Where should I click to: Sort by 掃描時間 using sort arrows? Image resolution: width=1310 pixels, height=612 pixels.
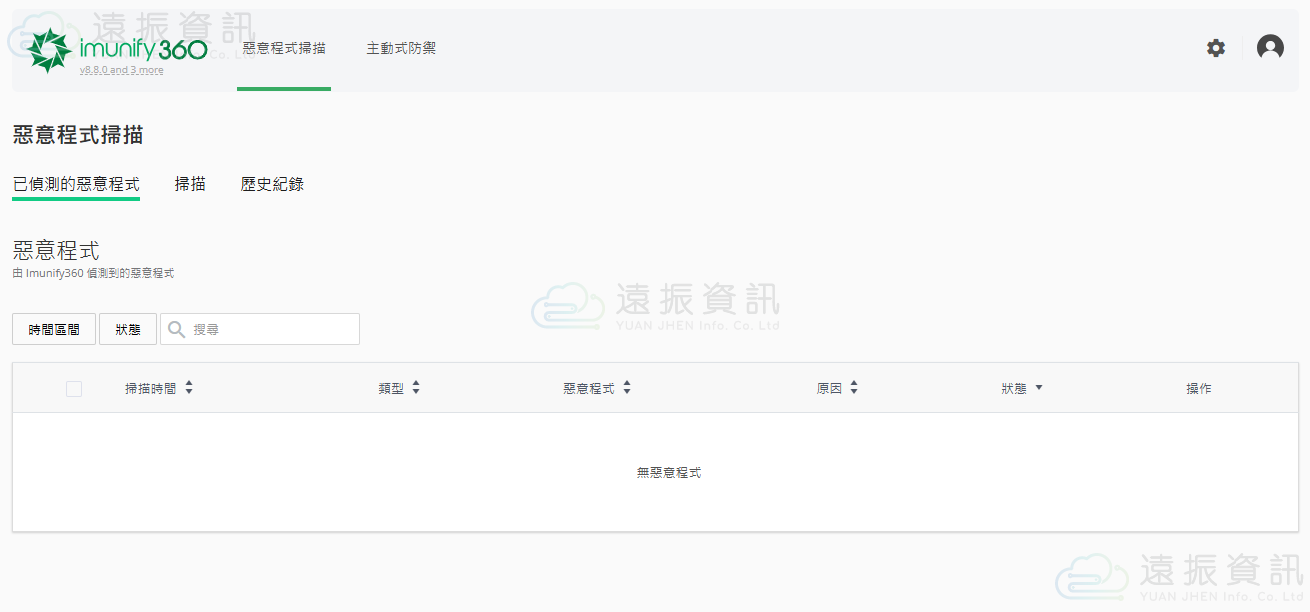[x=189, y=388]
